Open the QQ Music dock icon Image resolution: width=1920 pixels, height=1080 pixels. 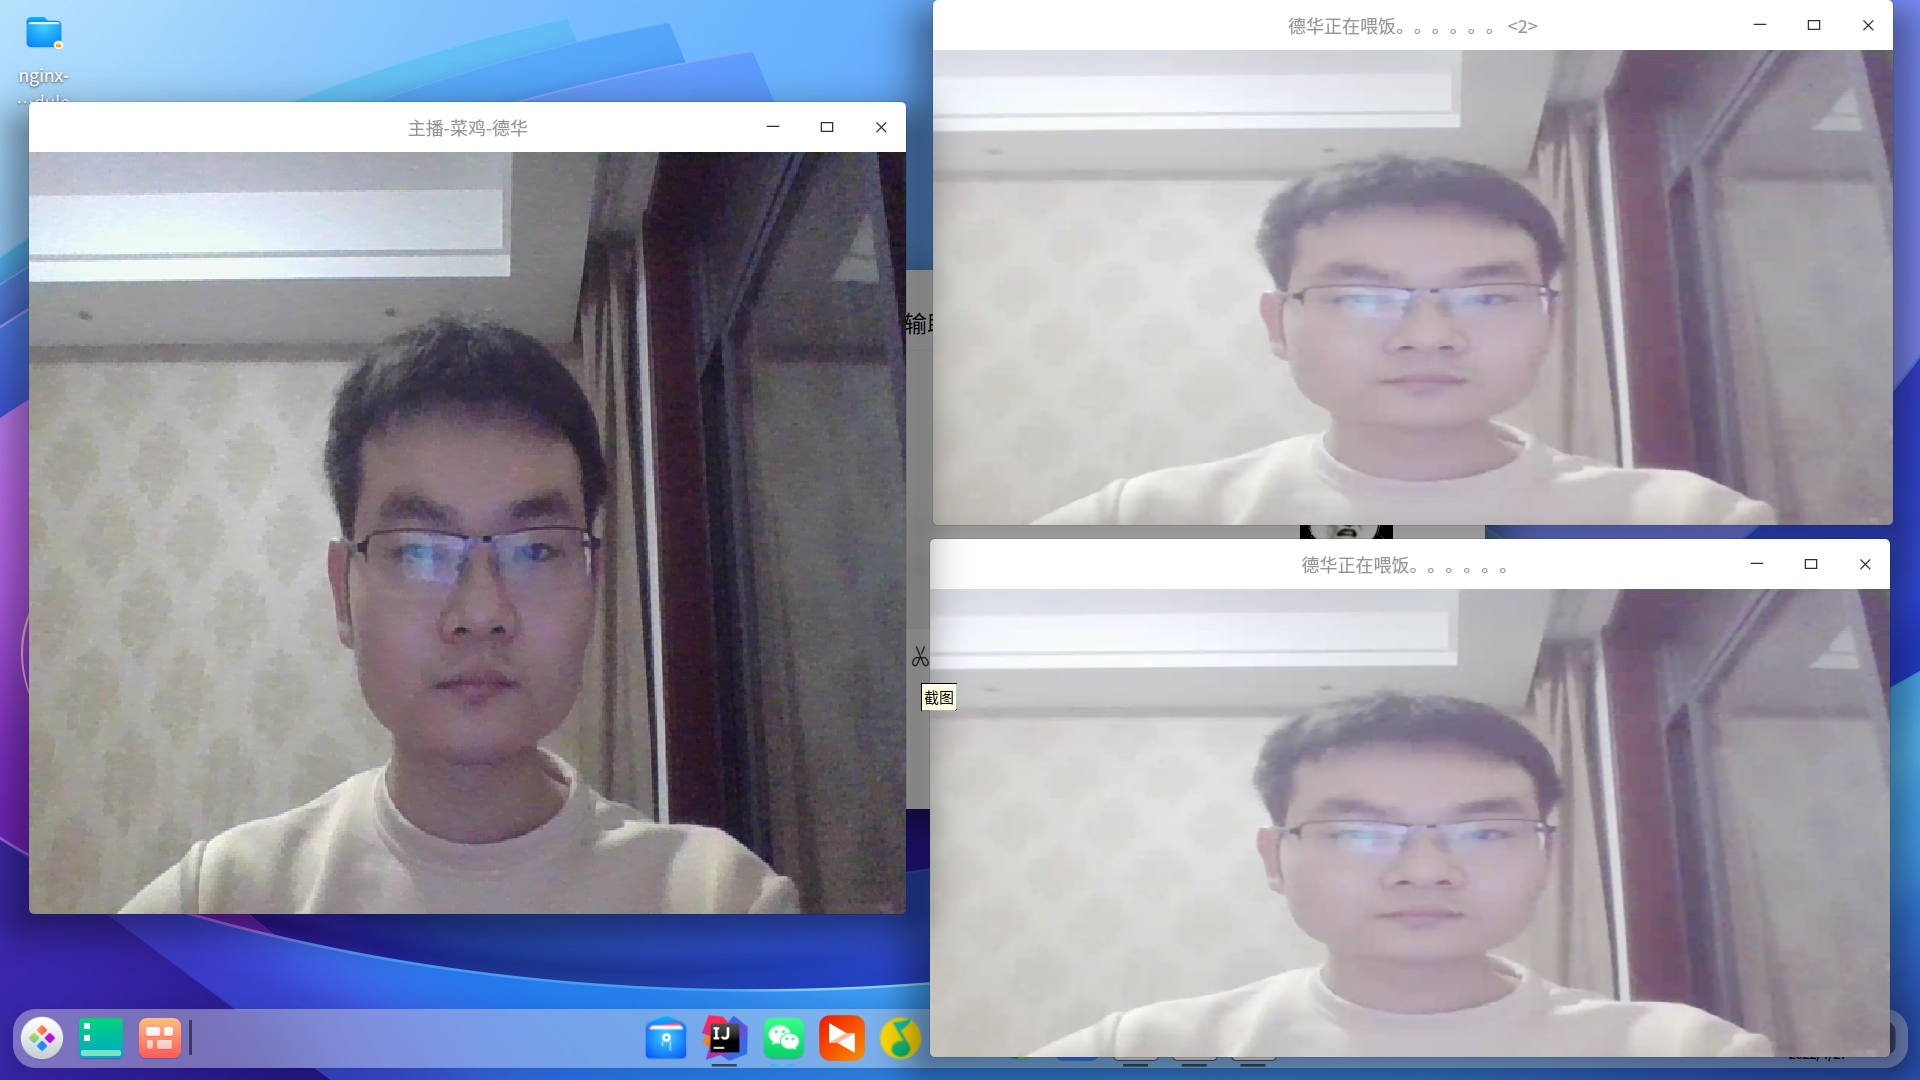pos(900,1038)
